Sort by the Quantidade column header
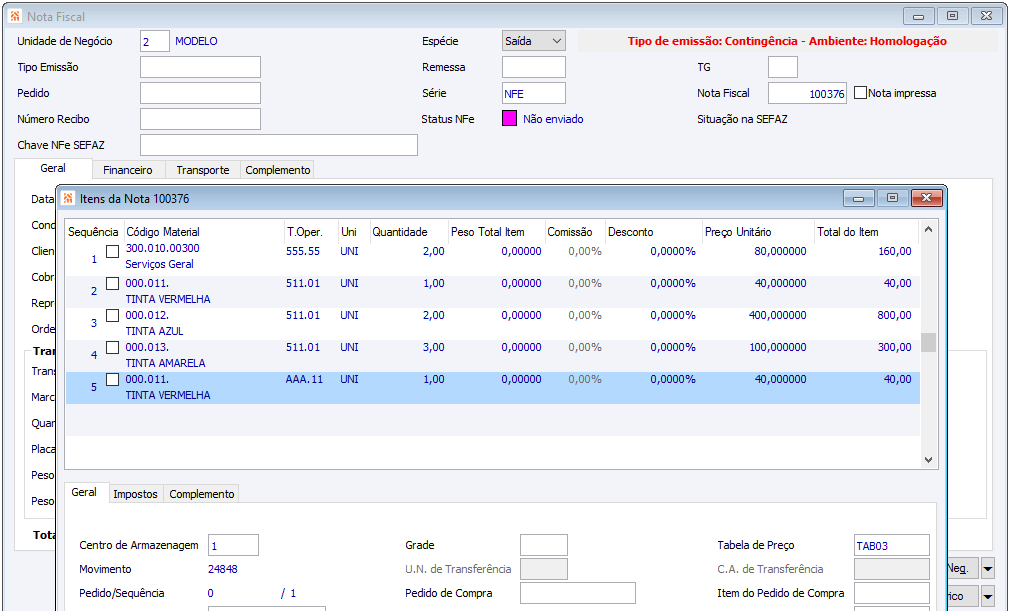The height and width of the screenshot is (611, 1011). [x=400, y=232]
